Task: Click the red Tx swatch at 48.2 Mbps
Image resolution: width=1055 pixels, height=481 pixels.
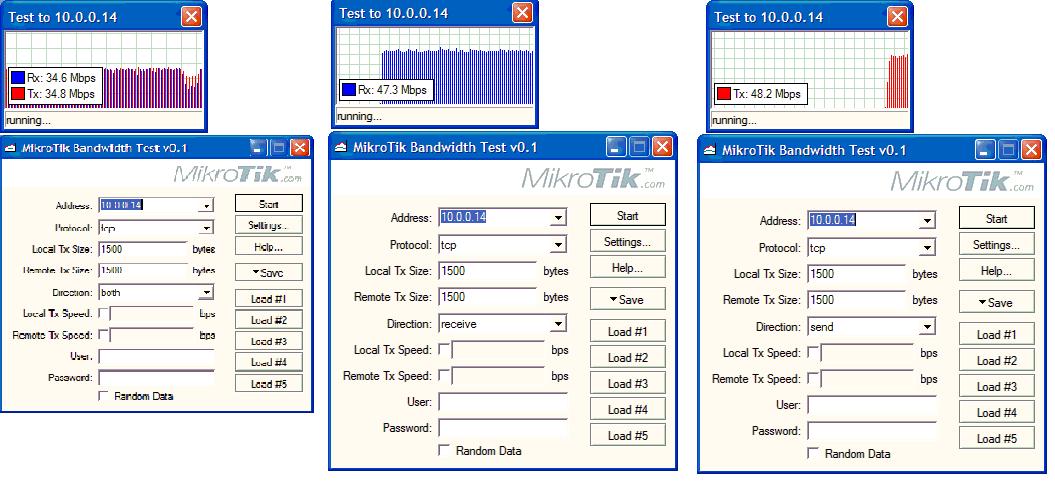Action: 724,94
